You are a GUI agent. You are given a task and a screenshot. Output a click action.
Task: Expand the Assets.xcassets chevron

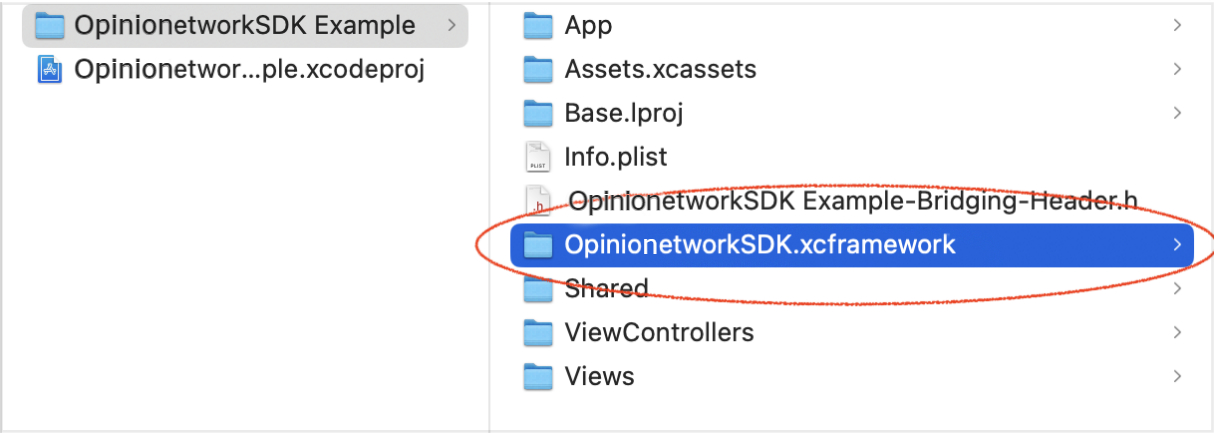[1178, 70]
